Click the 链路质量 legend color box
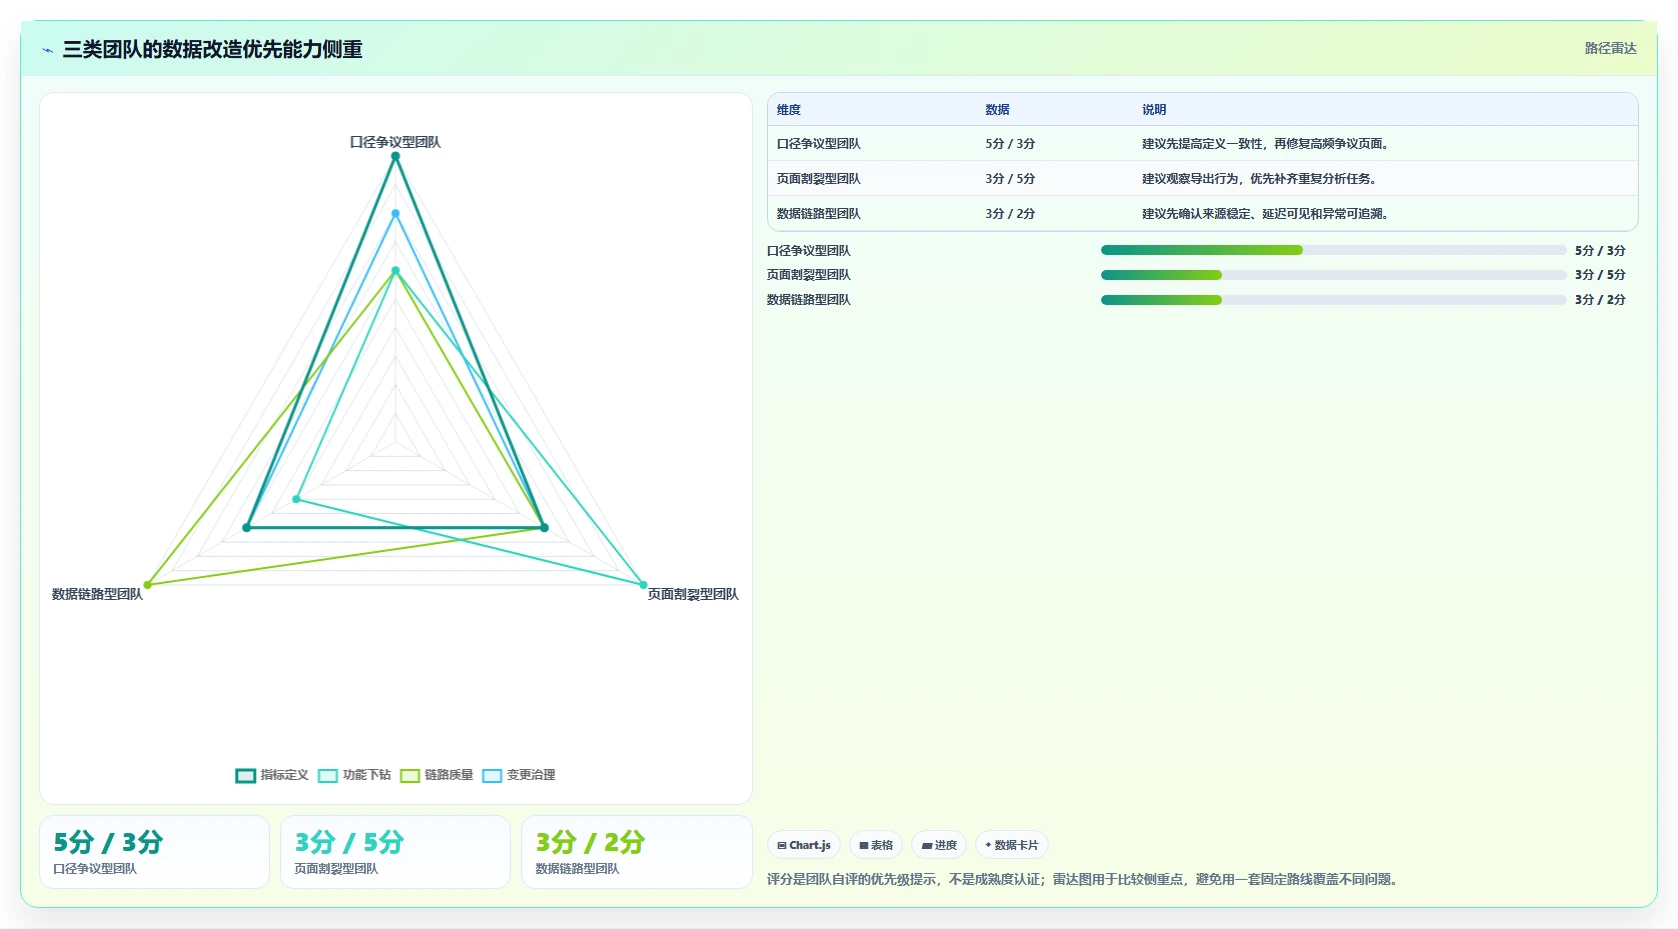1678x929 pixels. pyautogui.click(x=410, y=776)
